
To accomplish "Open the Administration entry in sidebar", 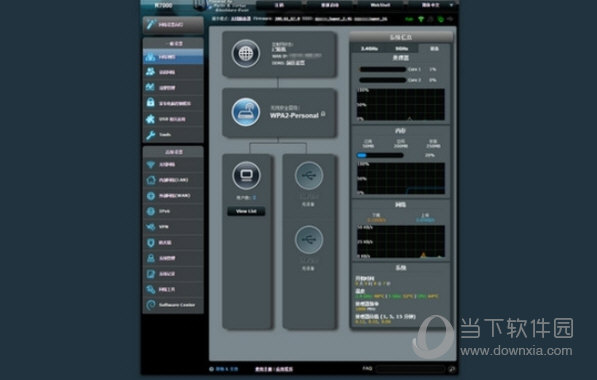I will (173, 258).
